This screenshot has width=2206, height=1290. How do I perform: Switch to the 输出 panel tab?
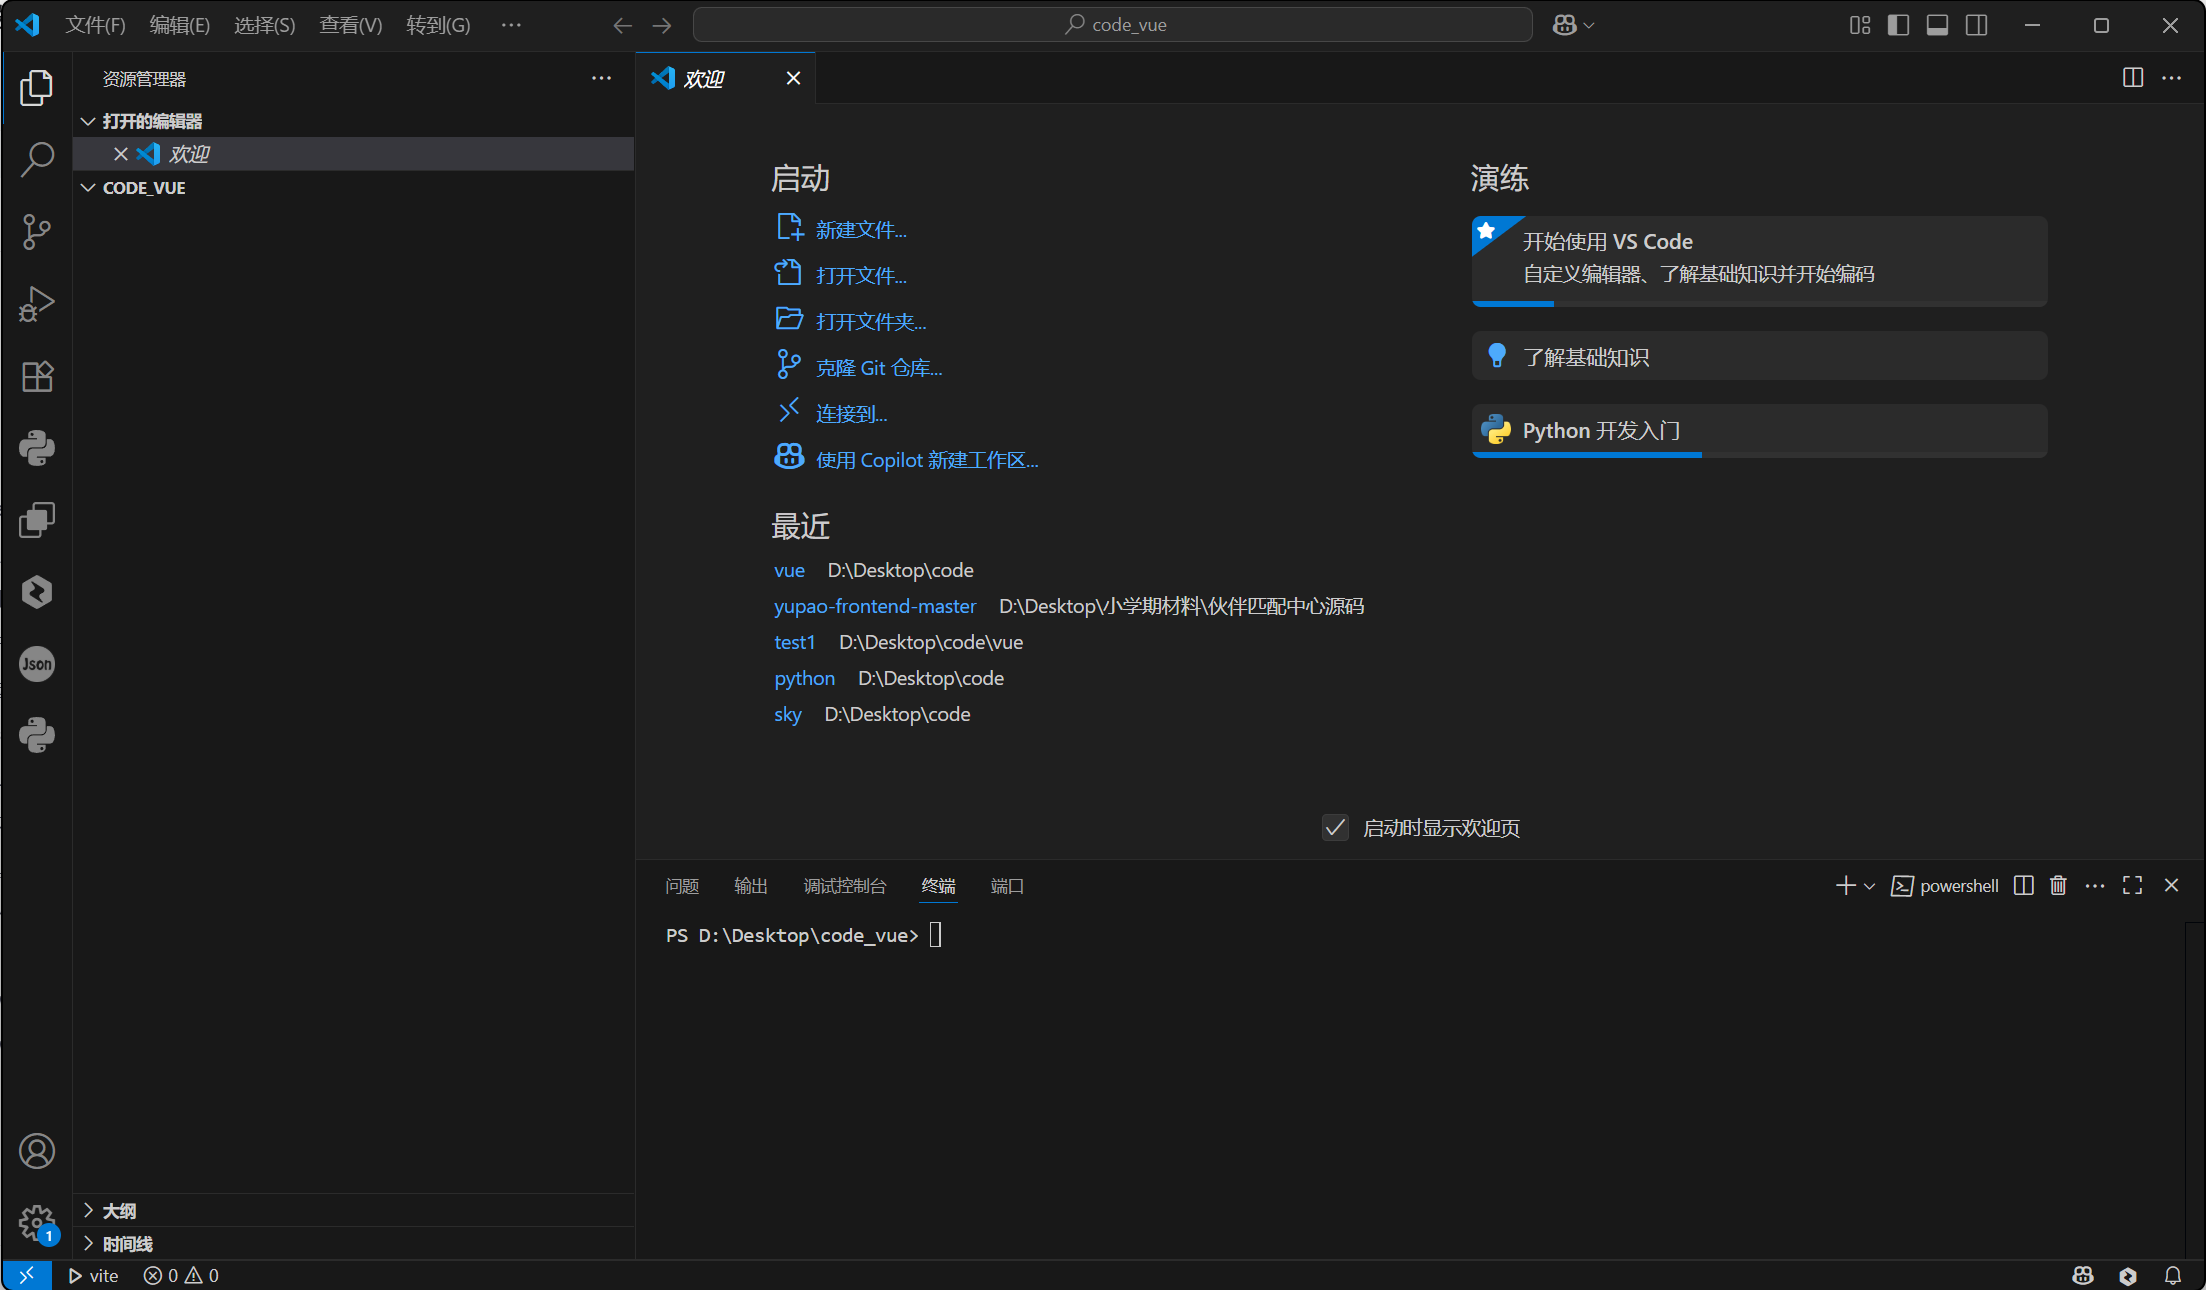coord(750,885)
